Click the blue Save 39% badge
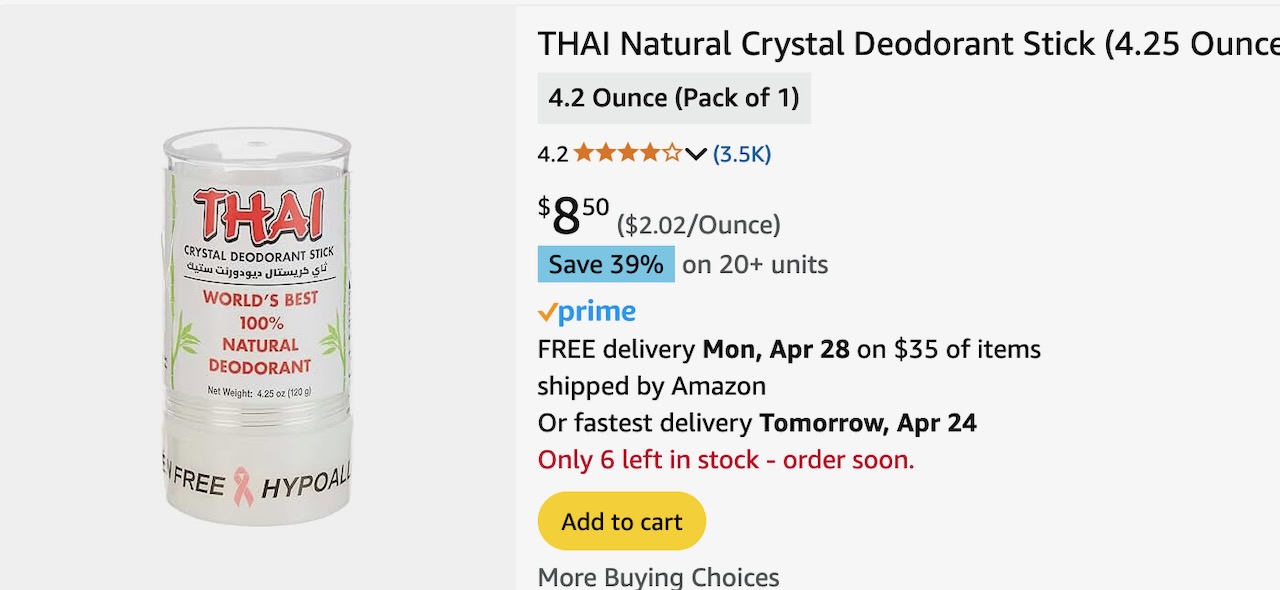The image size is (1280, 590). pos(606,265)
